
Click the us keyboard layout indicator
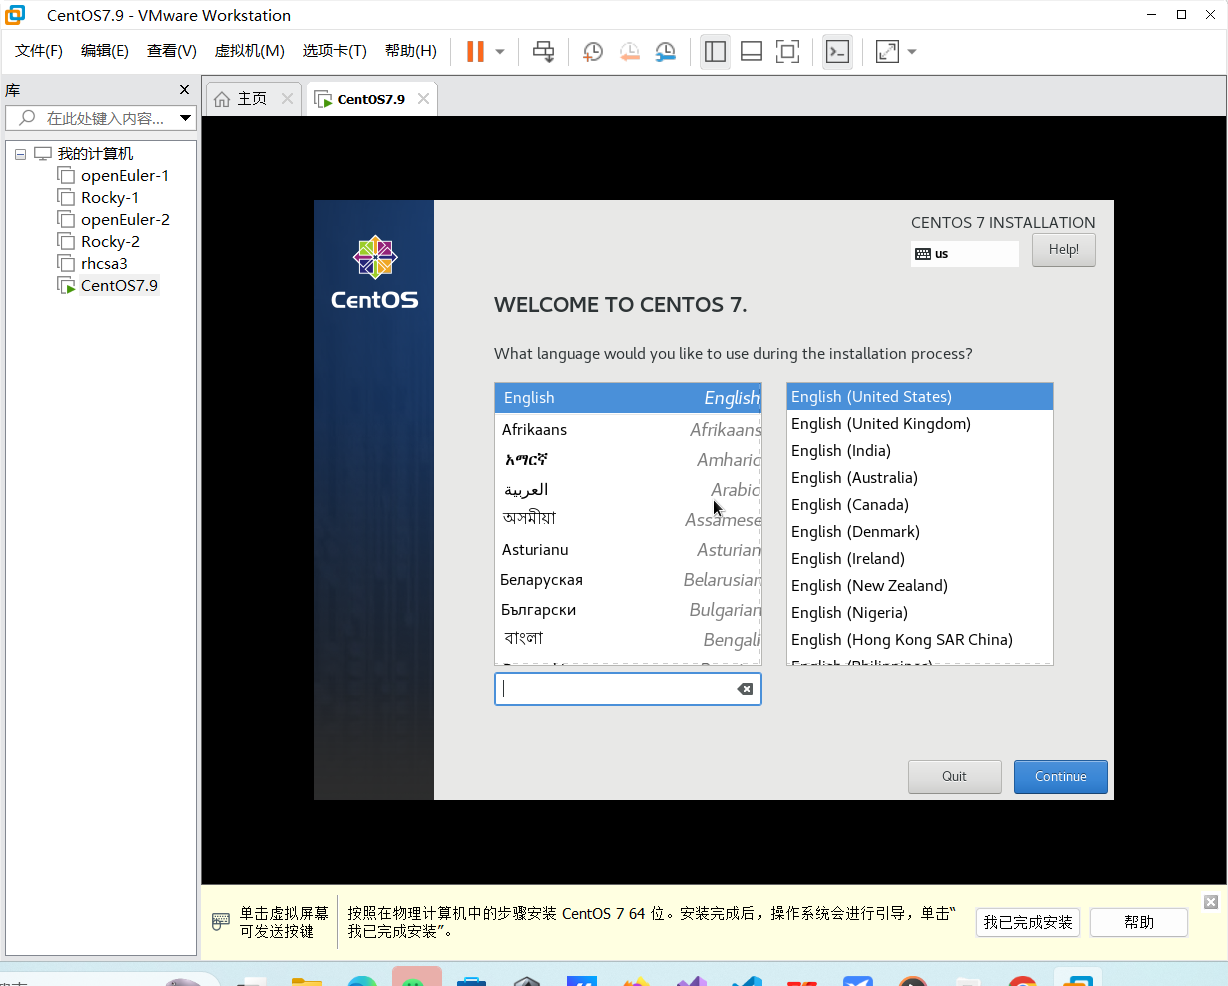(964, 254)
